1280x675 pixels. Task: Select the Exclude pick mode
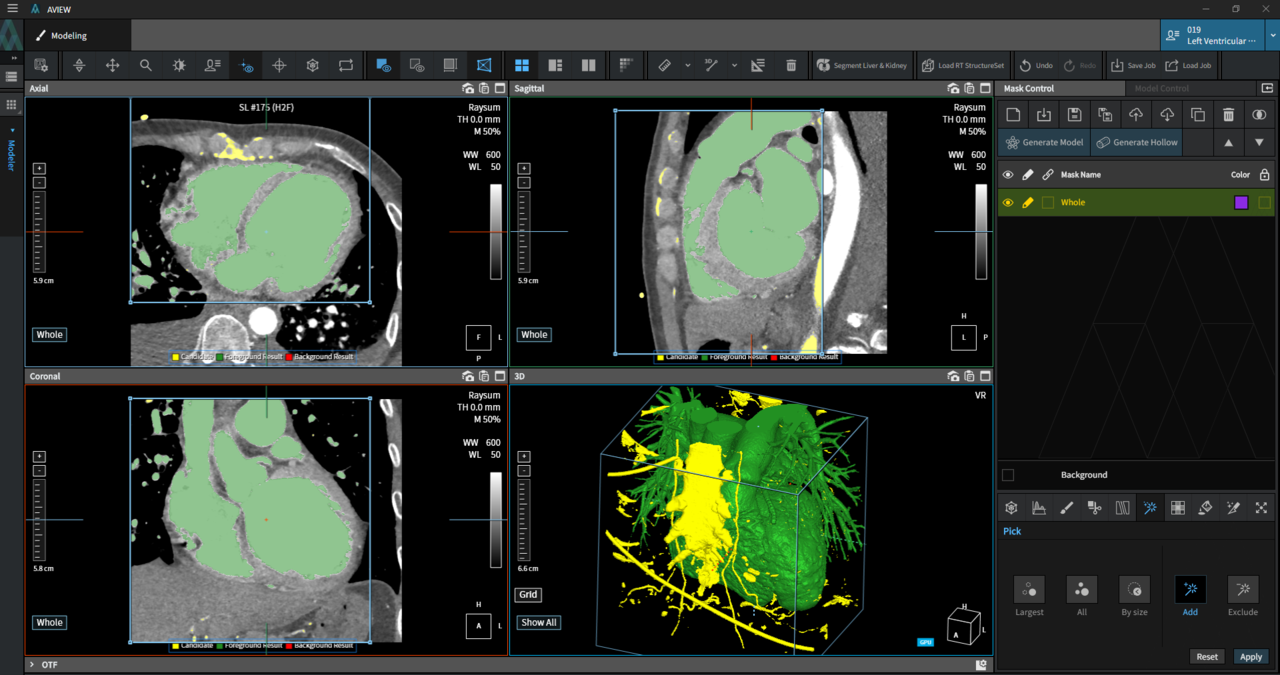tap(1243, 589)
